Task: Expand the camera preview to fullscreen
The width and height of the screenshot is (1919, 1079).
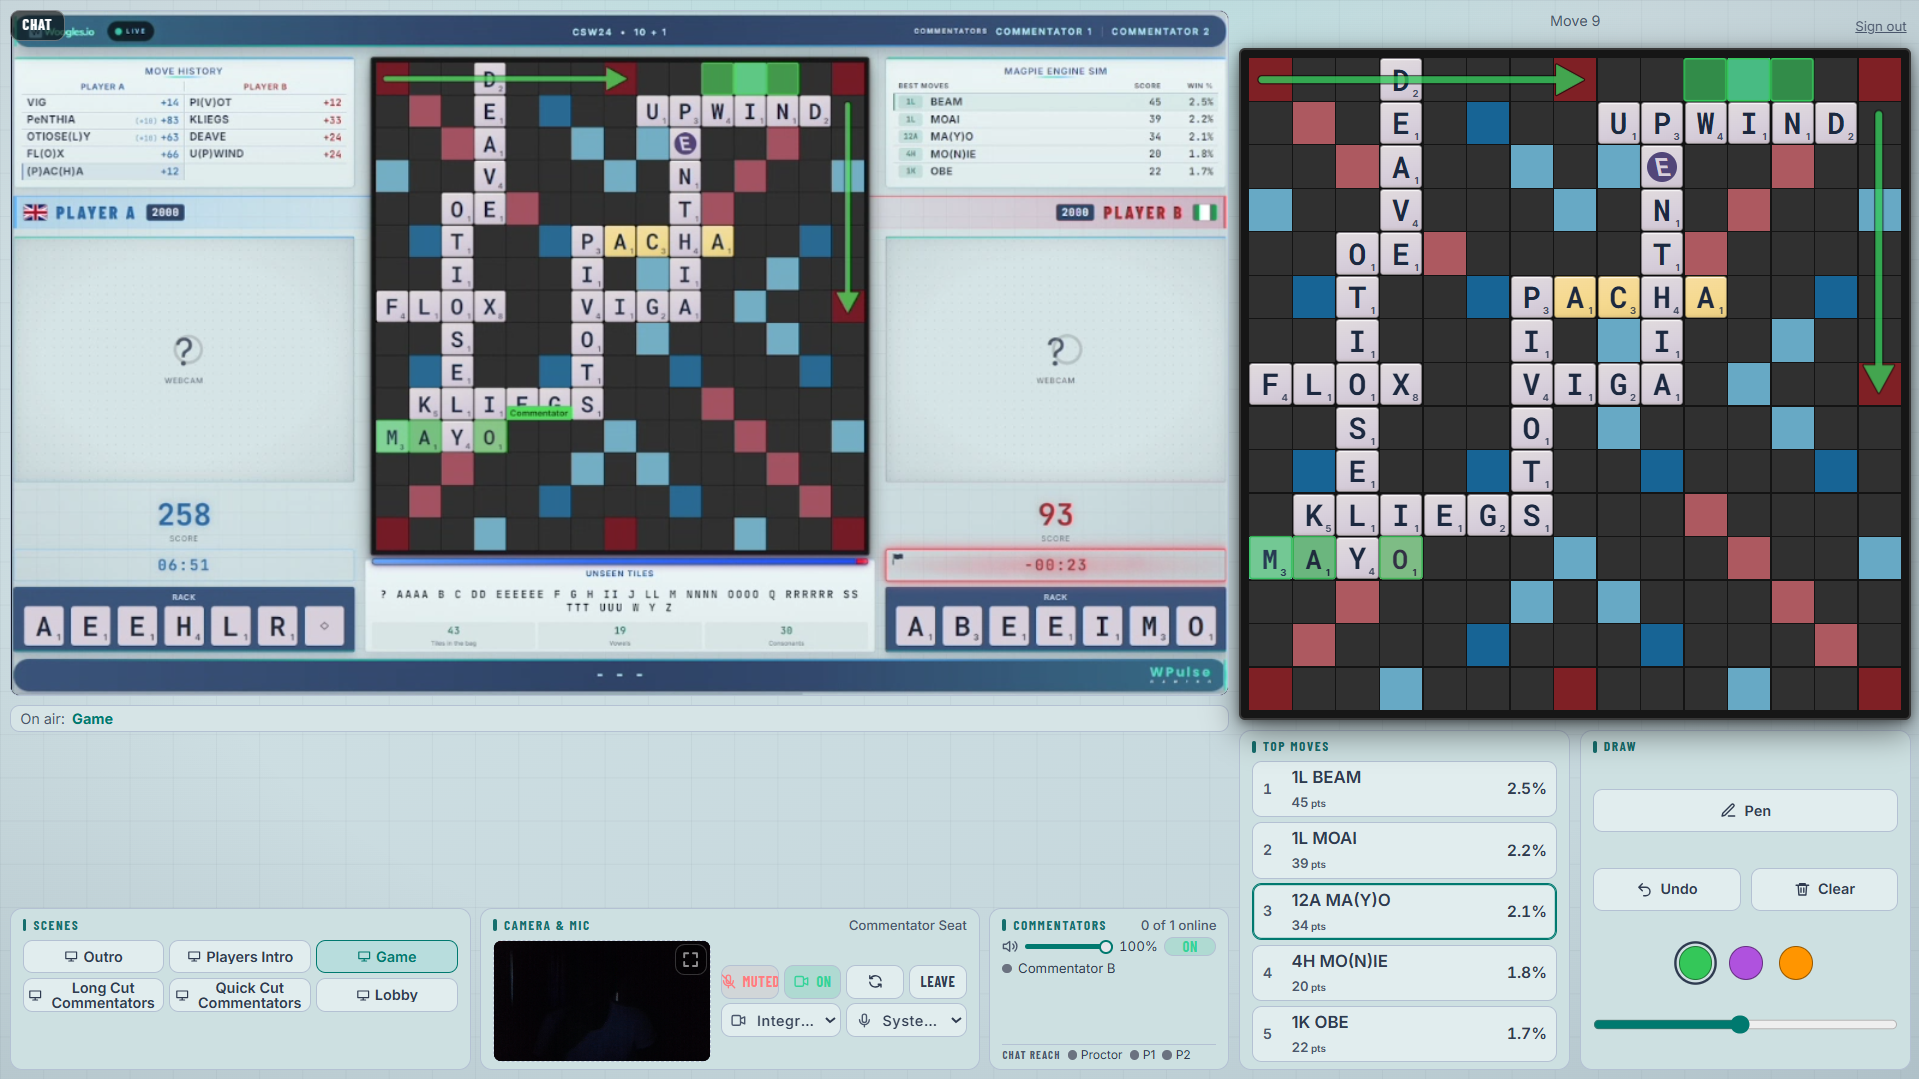Action: 690,960
